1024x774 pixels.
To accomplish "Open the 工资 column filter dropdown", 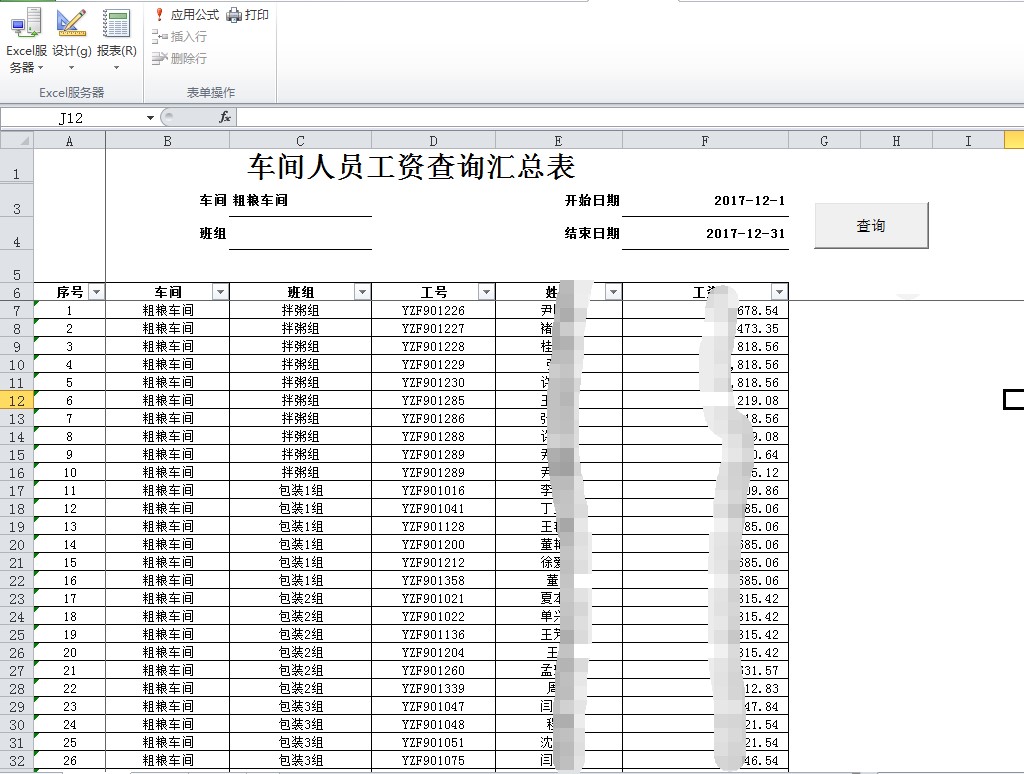I will pyautogui.click(x=778, y=292).
